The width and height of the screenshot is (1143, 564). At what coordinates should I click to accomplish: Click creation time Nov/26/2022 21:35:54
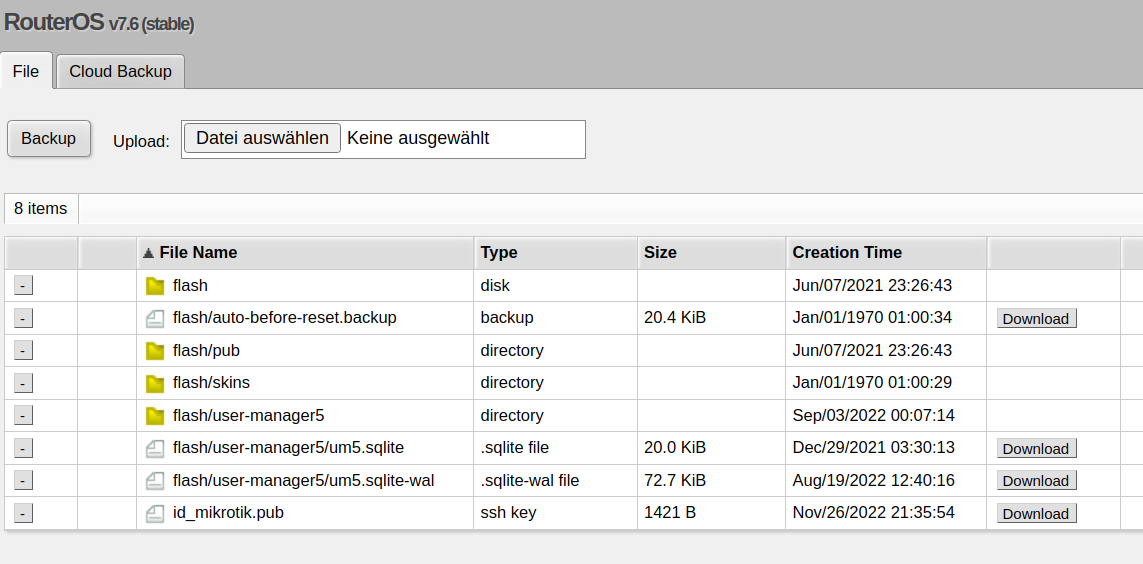(x=873, y=513)
